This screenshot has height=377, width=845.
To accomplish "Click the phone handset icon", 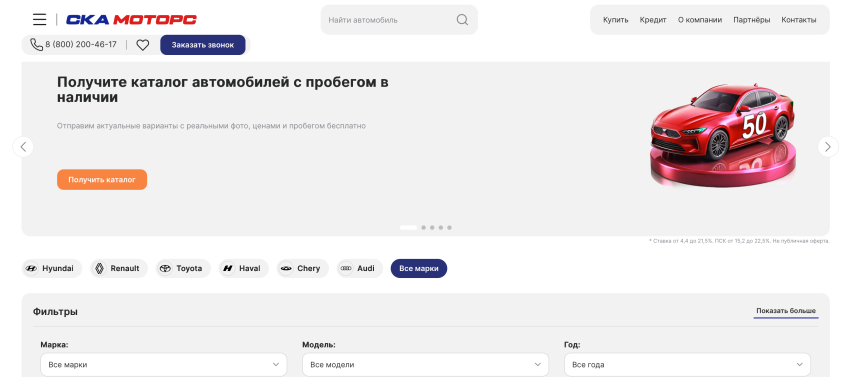I will 36,45.
